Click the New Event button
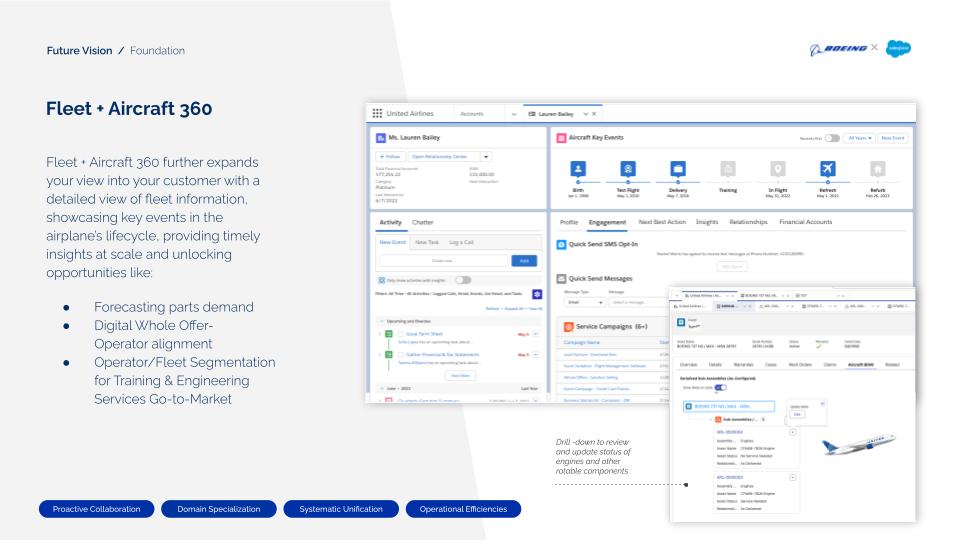The width and height of the screenshot is (960, 540). tap(893, 138)
